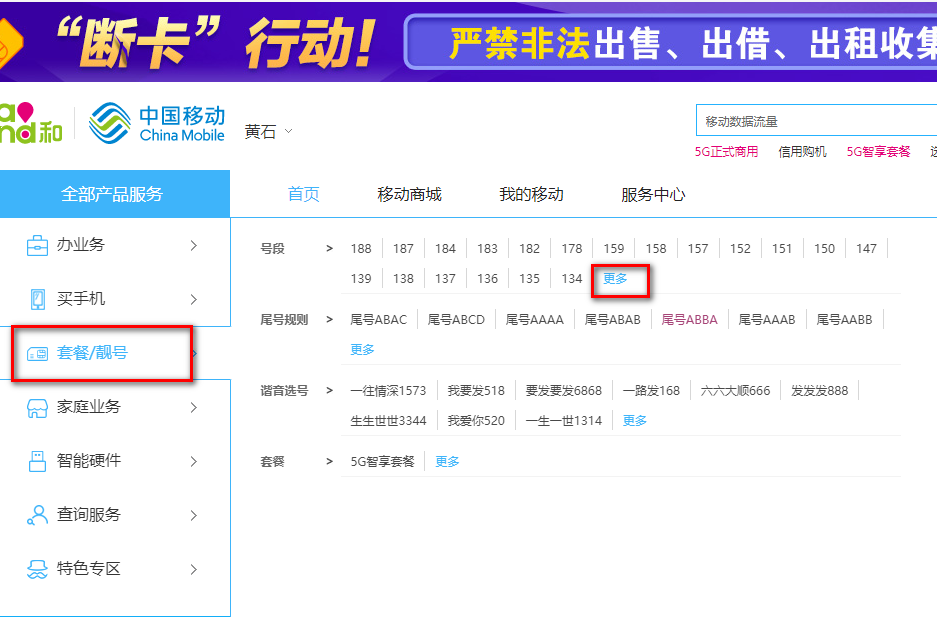Expand the 办业务 submenu arrow
The image size is (937, 617).
(x=194, y=245)
